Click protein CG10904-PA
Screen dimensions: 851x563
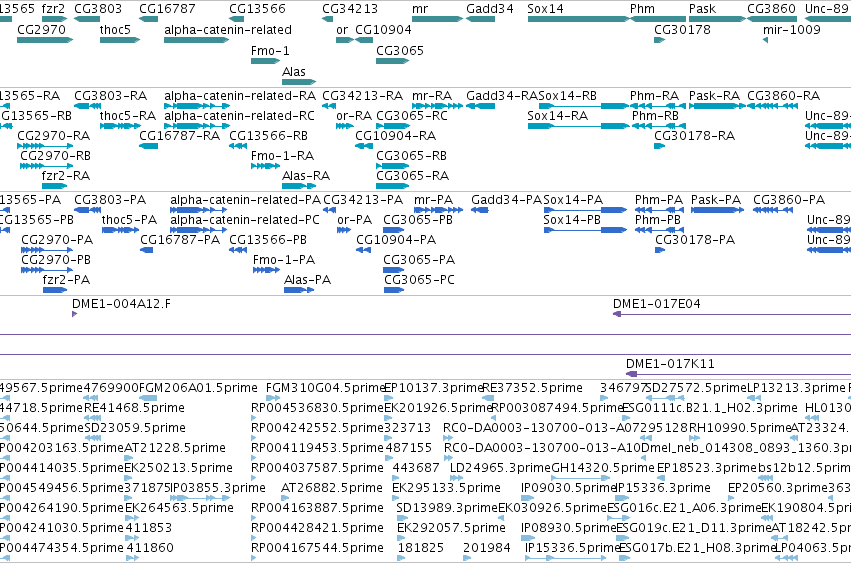(x=396, y=241)
